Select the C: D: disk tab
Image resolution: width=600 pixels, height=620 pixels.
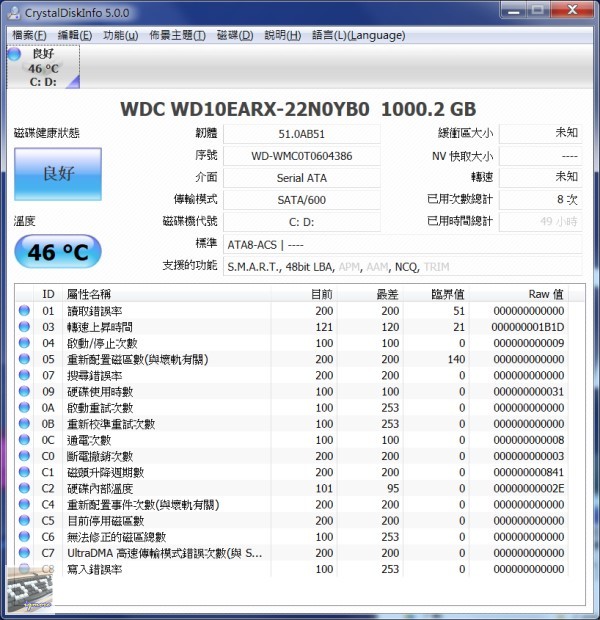click(43, 67)
